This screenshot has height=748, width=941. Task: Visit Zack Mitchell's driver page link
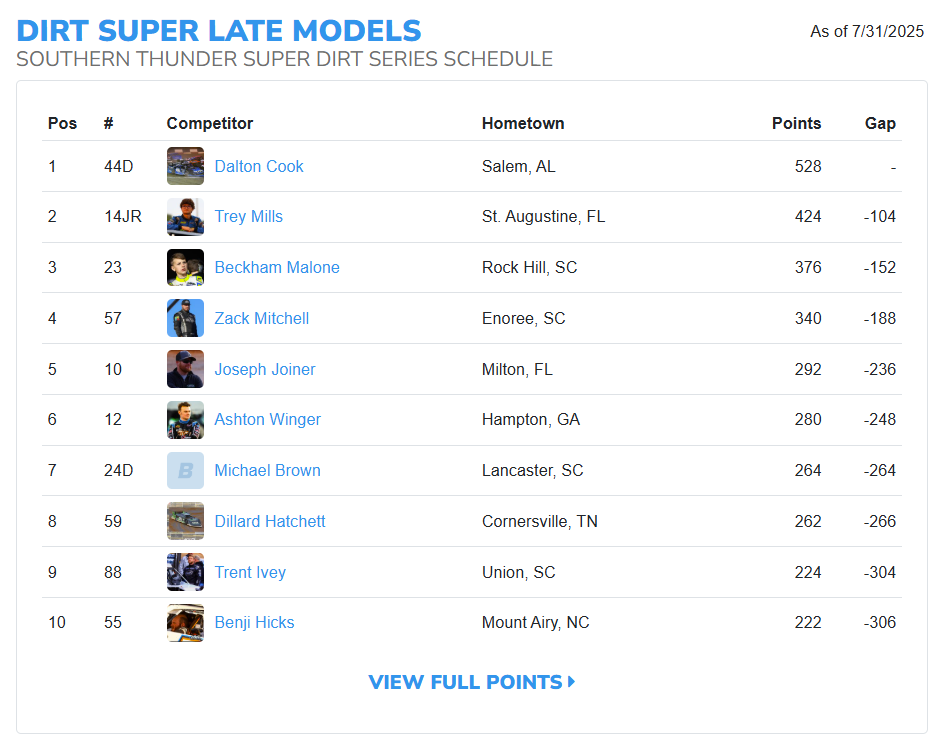tap(262, 319)
